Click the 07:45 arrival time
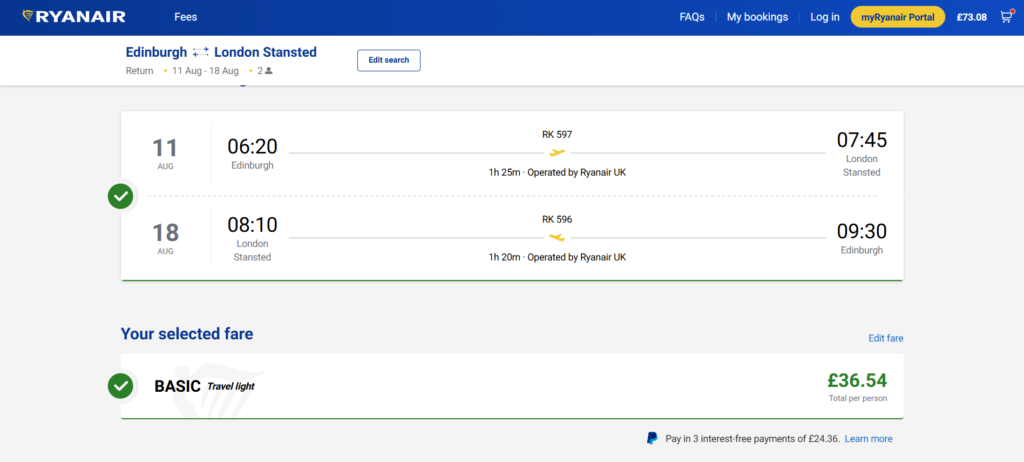This screenshot has width=1024, height=462. point(862,140)
